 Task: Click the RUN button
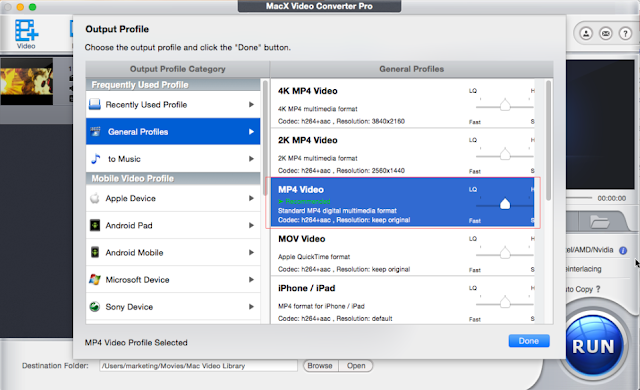[x=593, y=346]
